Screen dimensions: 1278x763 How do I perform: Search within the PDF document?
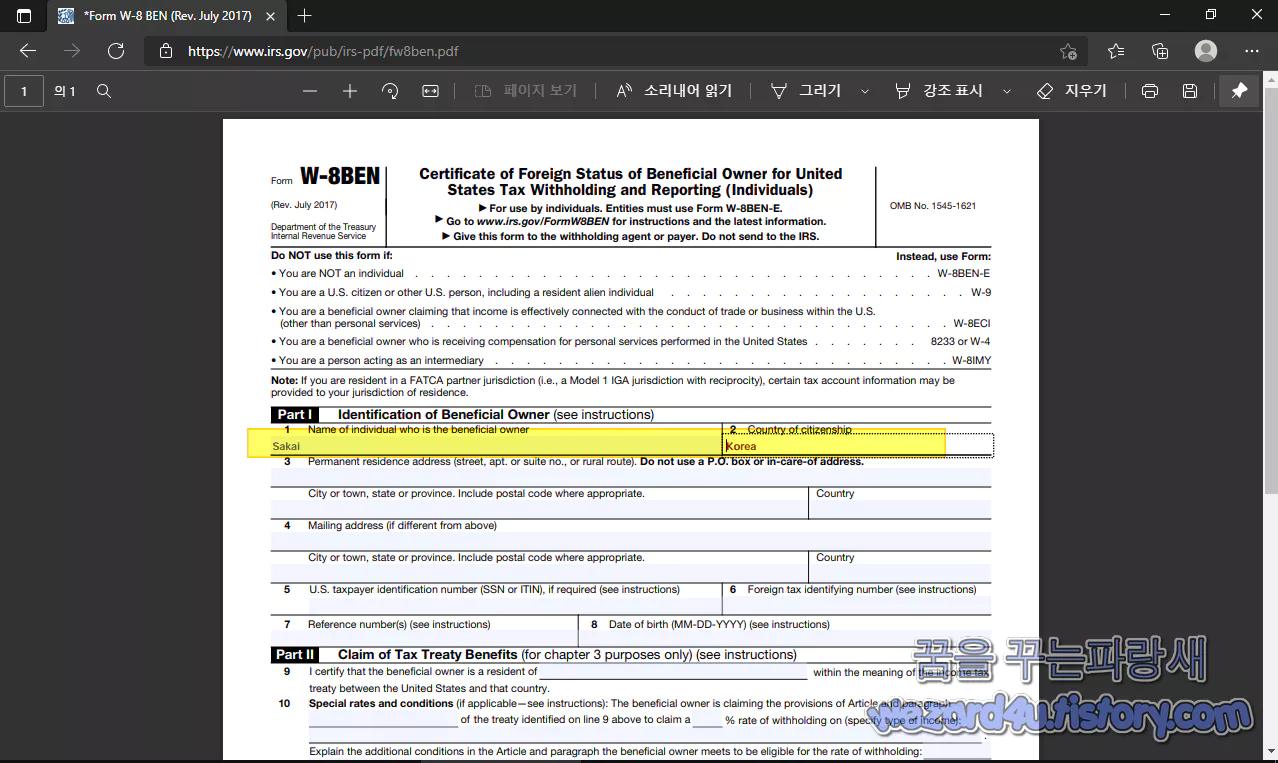click(x=103, y=91)
